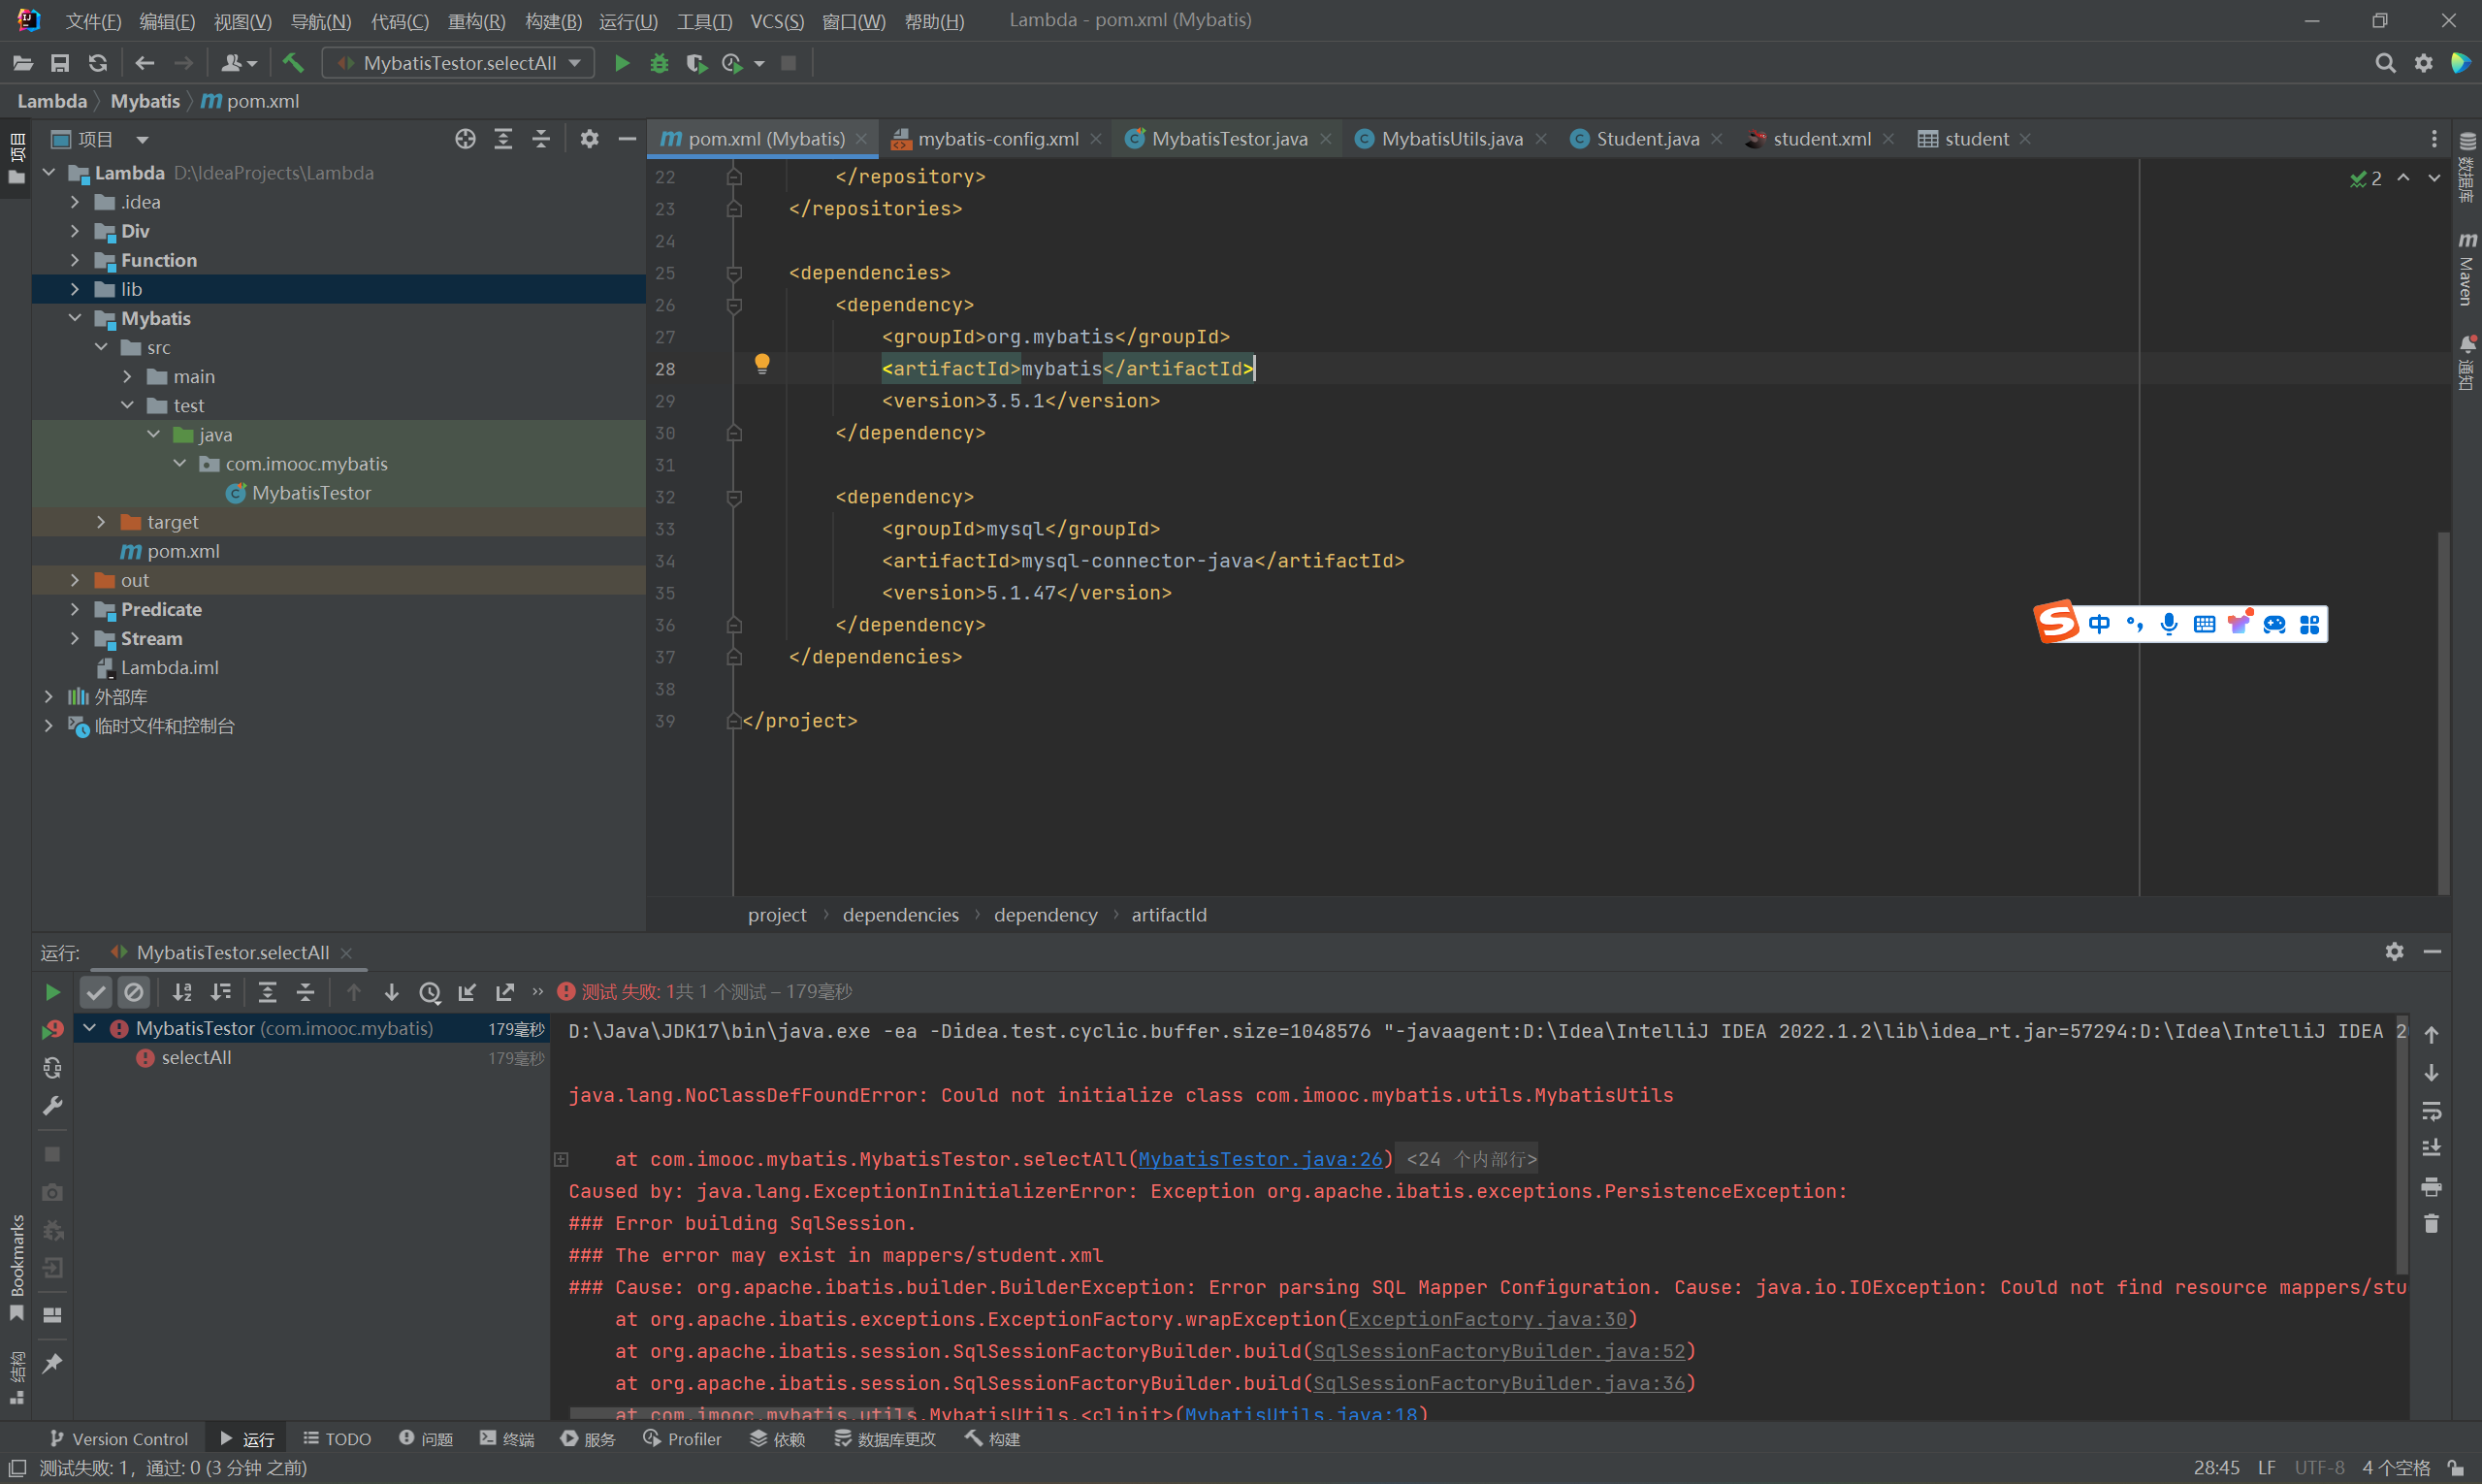Open Search Everywhere magnifier icon
The image size is (2482, 1484).
[2385, 63]
